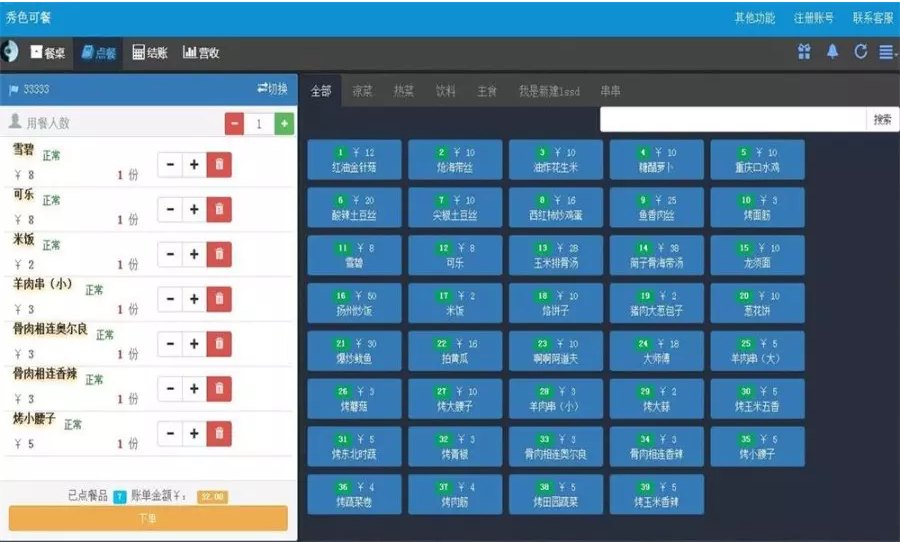
Task: Click the gift icon in the top bar
Action: [804, 52]
